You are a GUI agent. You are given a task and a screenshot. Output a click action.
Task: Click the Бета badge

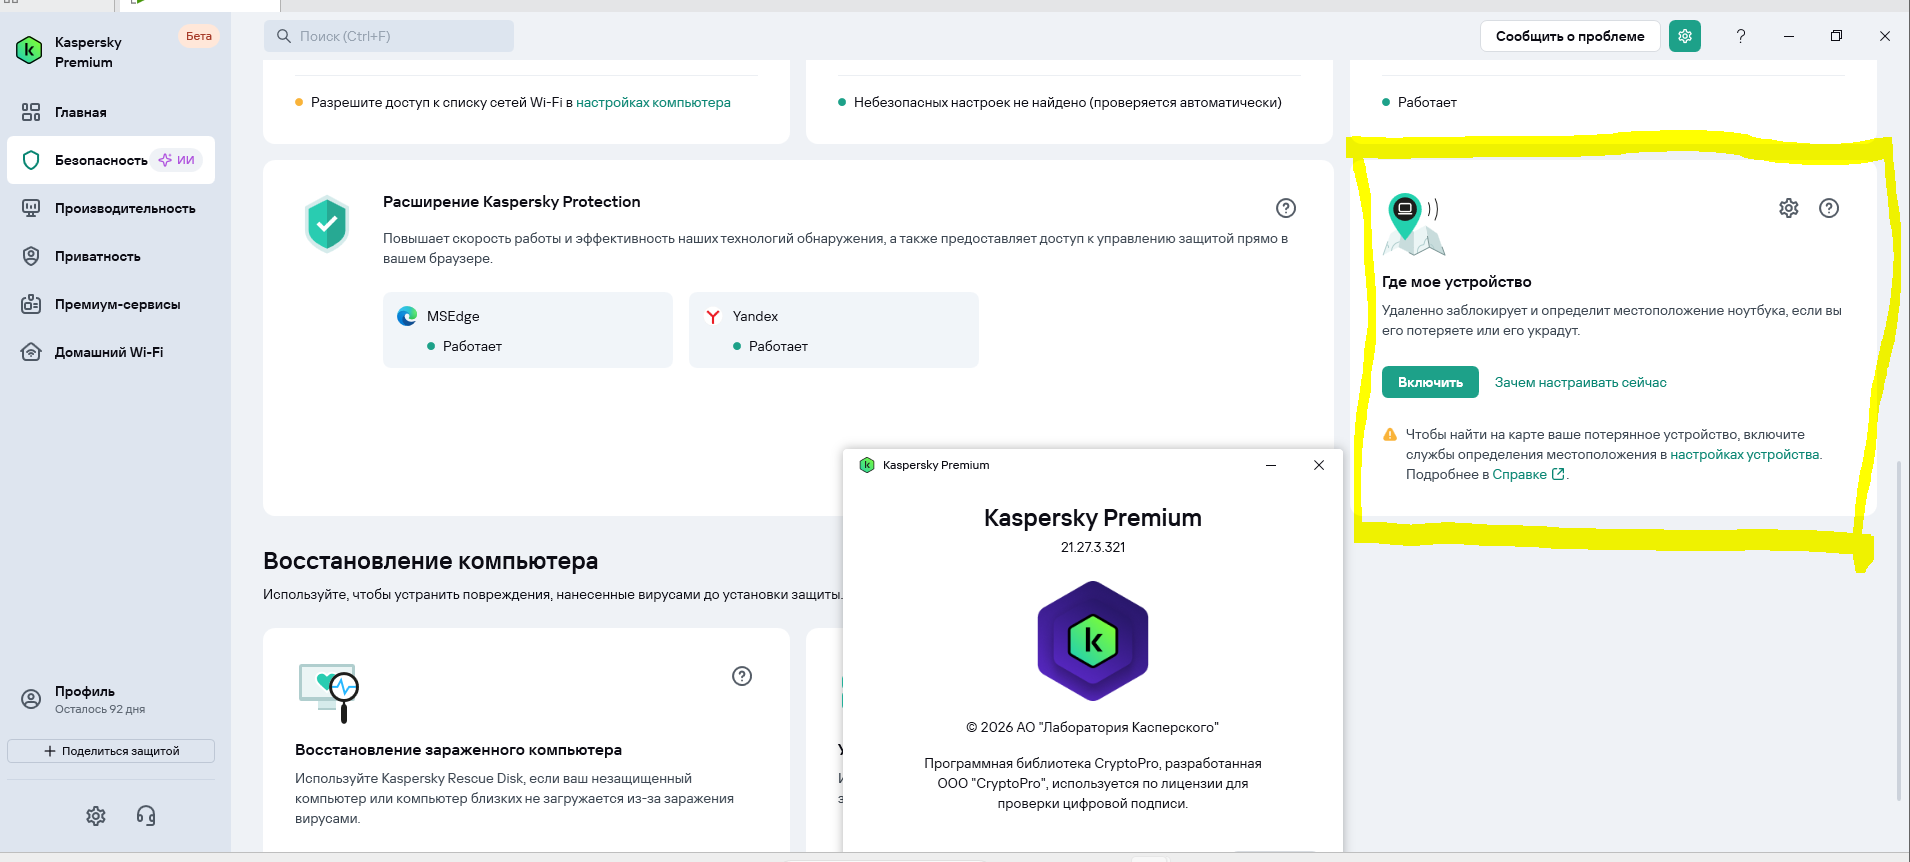(x=199, y=36)
